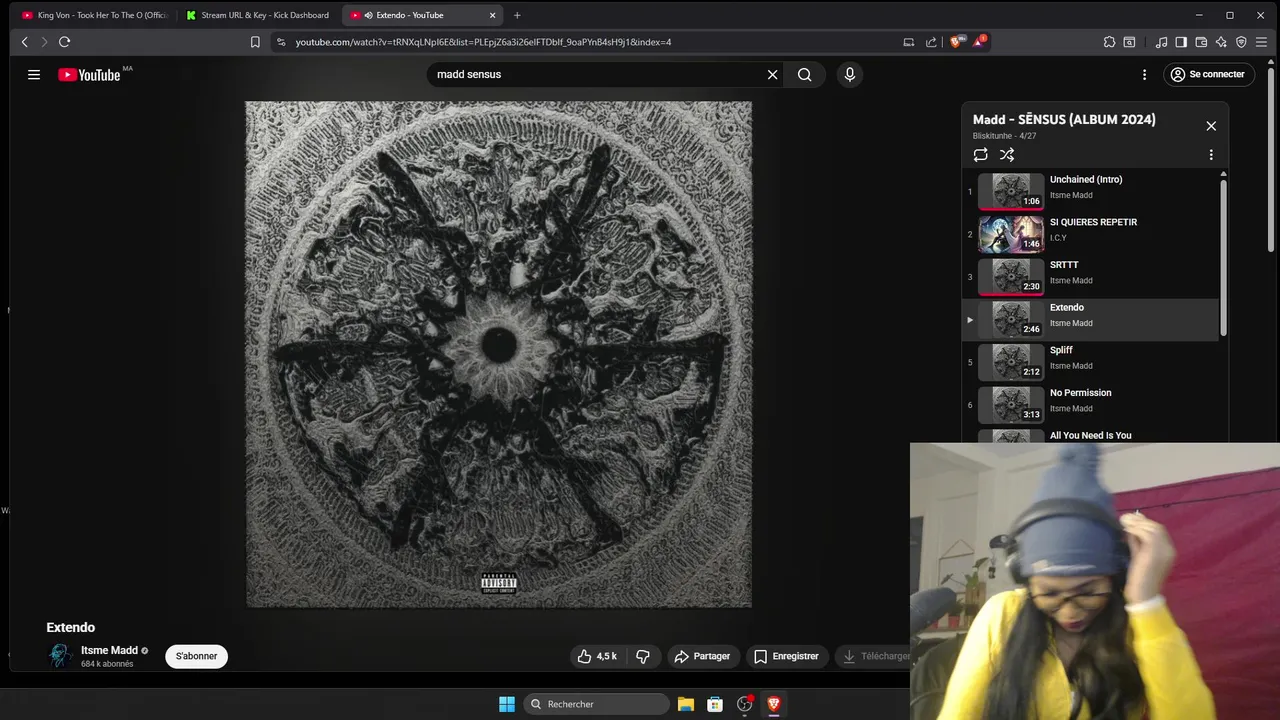This screenshot has width=1280, height=720.
Task: Start voice search with the microphone
Action: (x=850, y=75)
